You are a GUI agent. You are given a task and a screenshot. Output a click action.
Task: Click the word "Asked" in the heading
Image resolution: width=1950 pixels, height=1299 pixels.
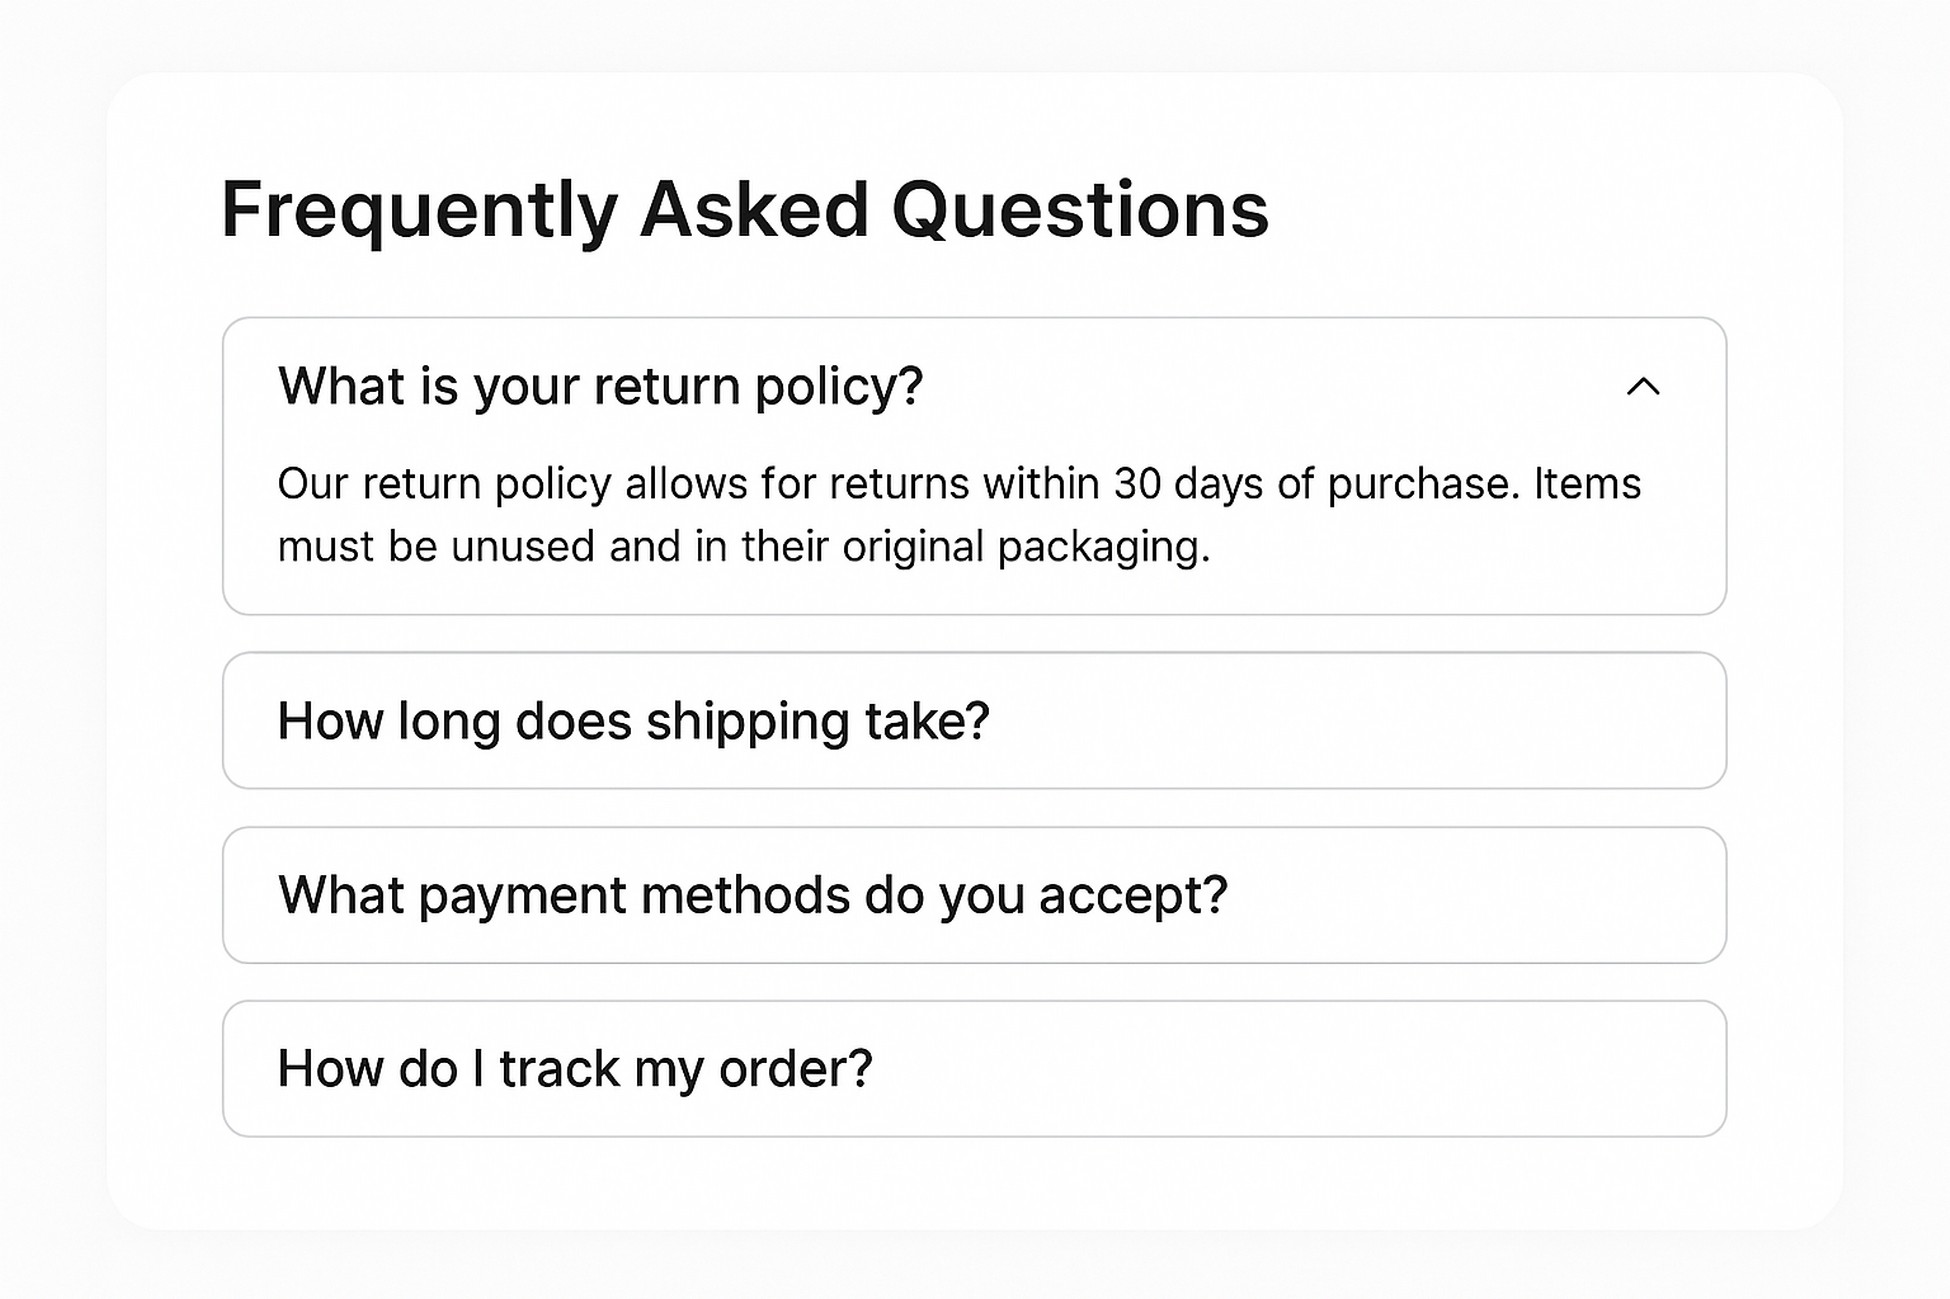pos(754,210)
